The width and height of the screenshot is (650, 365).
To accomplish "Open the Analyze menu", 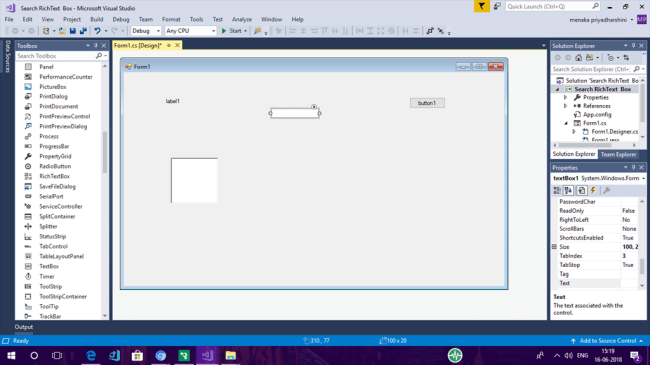I will pyautogui.click(x=242, y=19).
